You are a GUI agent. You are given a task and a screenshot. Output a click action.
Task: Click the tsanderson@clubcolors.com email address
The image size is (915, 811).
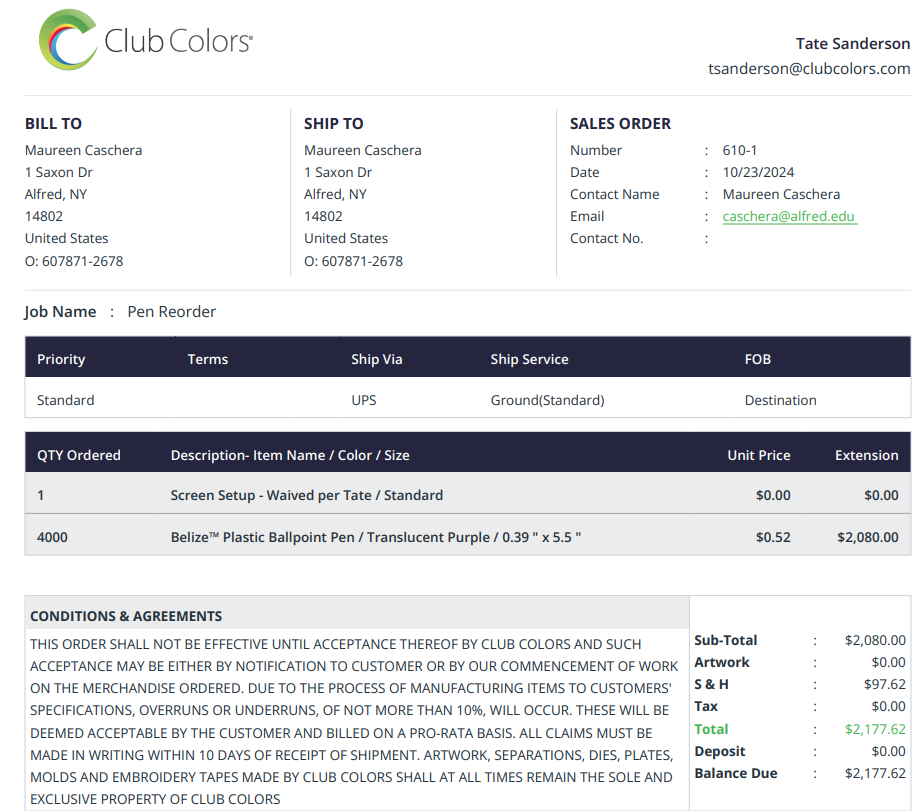point(809,69)
